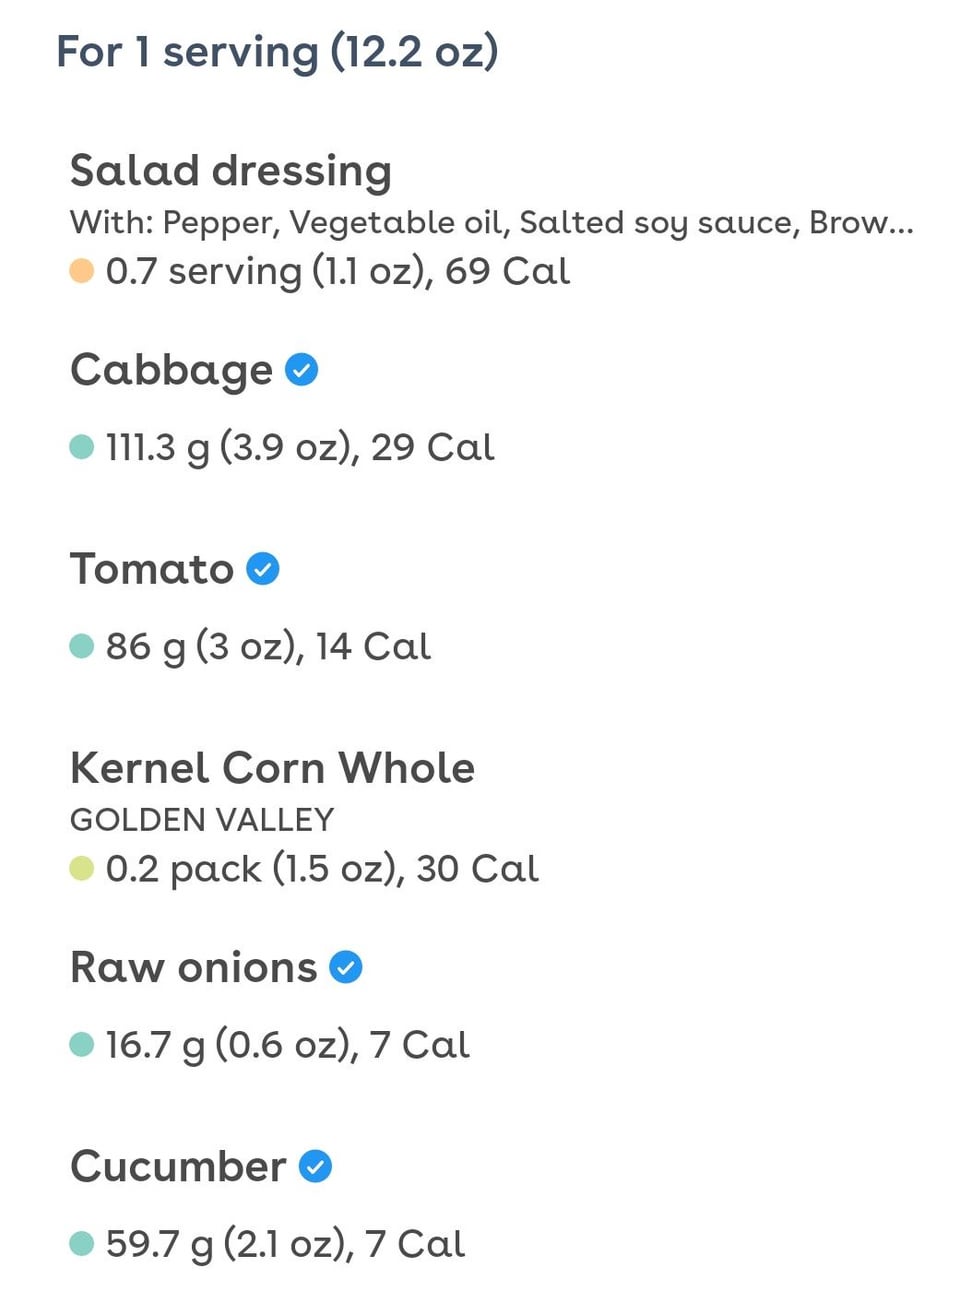Tap the 'For 1 serving (12.2 oz)' header
Screen dimensions: 960x1315
pos(277,52)
